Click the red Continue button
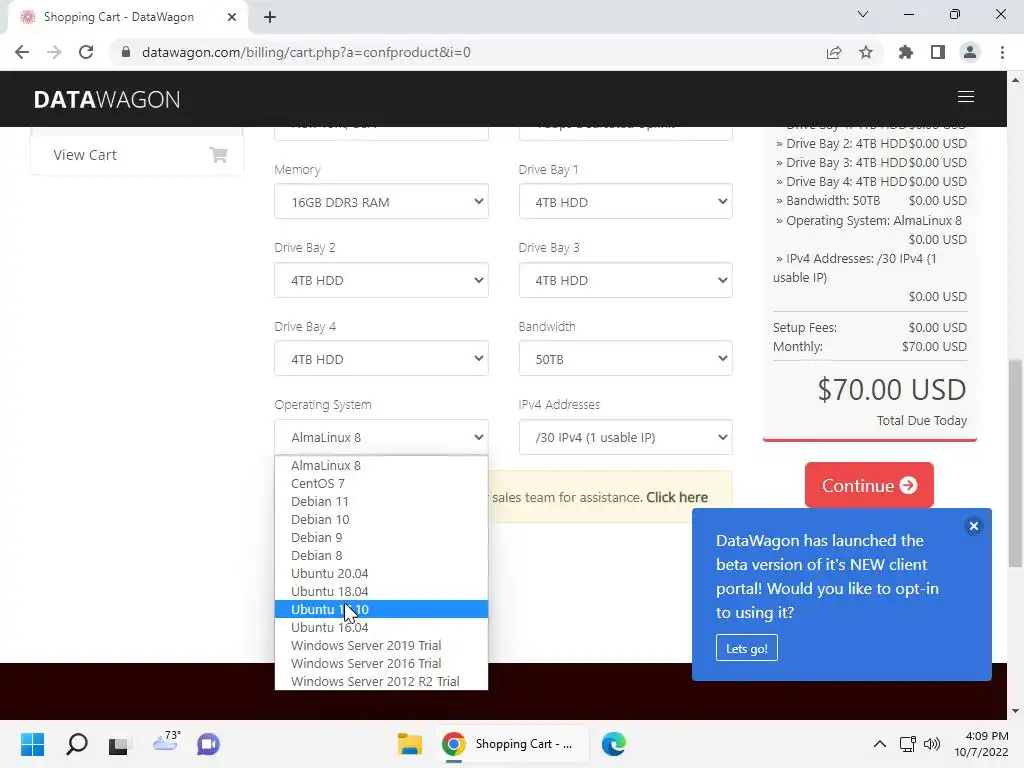This screenshot has height=768, width=1024. coord(869,485)
